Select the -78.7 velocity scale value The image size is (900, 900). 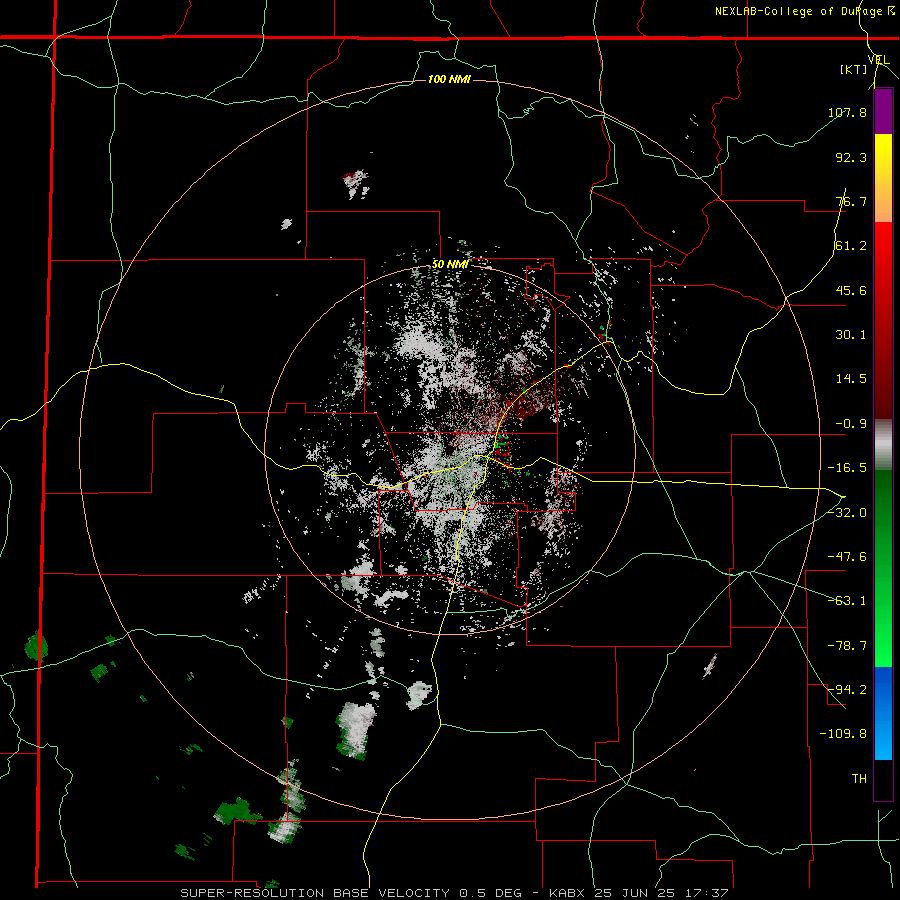pos(847,646)
